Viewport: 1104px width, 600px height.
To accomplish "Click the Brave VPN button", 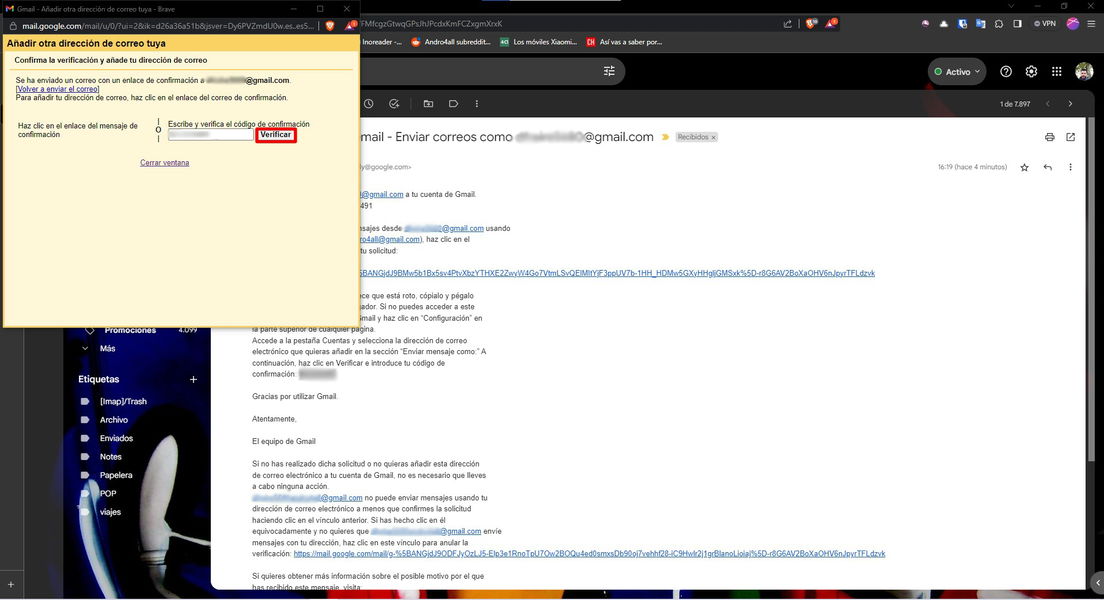I will (x=1045, y=24).
